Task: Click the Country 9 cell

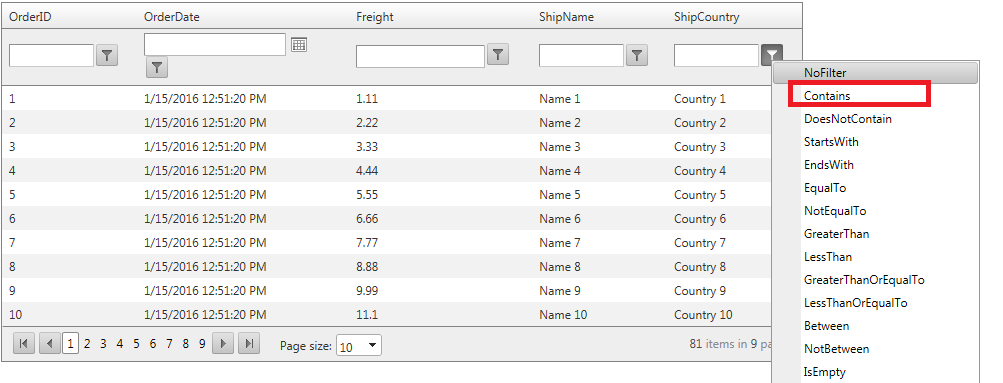Action: 700,291
